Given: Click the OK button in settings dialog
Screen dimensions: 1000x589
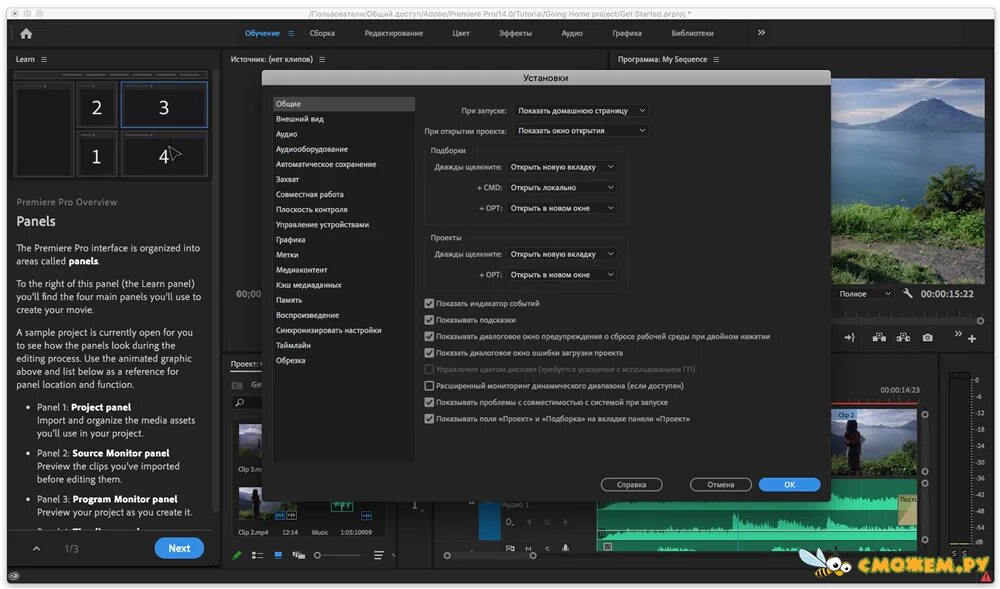Looking at the screenshot, I should (x=789, y=484).
